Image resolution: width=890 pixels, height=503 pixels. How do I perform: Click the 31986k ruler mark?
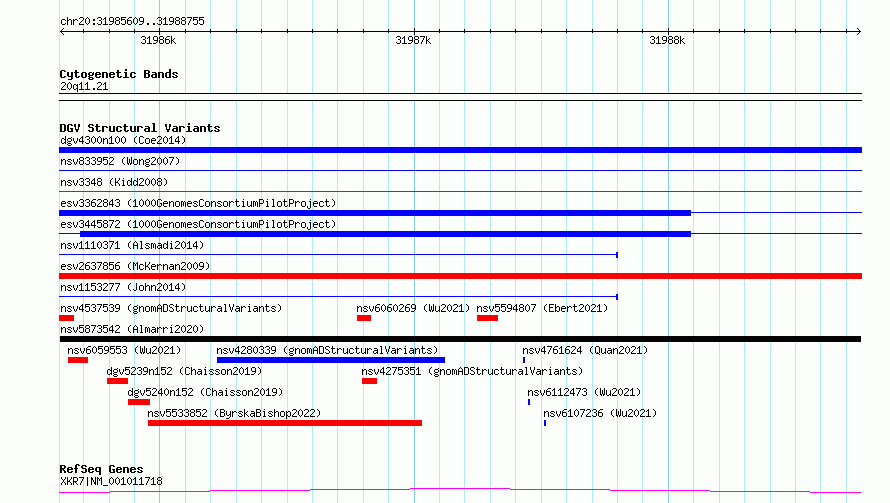(158, 40)
